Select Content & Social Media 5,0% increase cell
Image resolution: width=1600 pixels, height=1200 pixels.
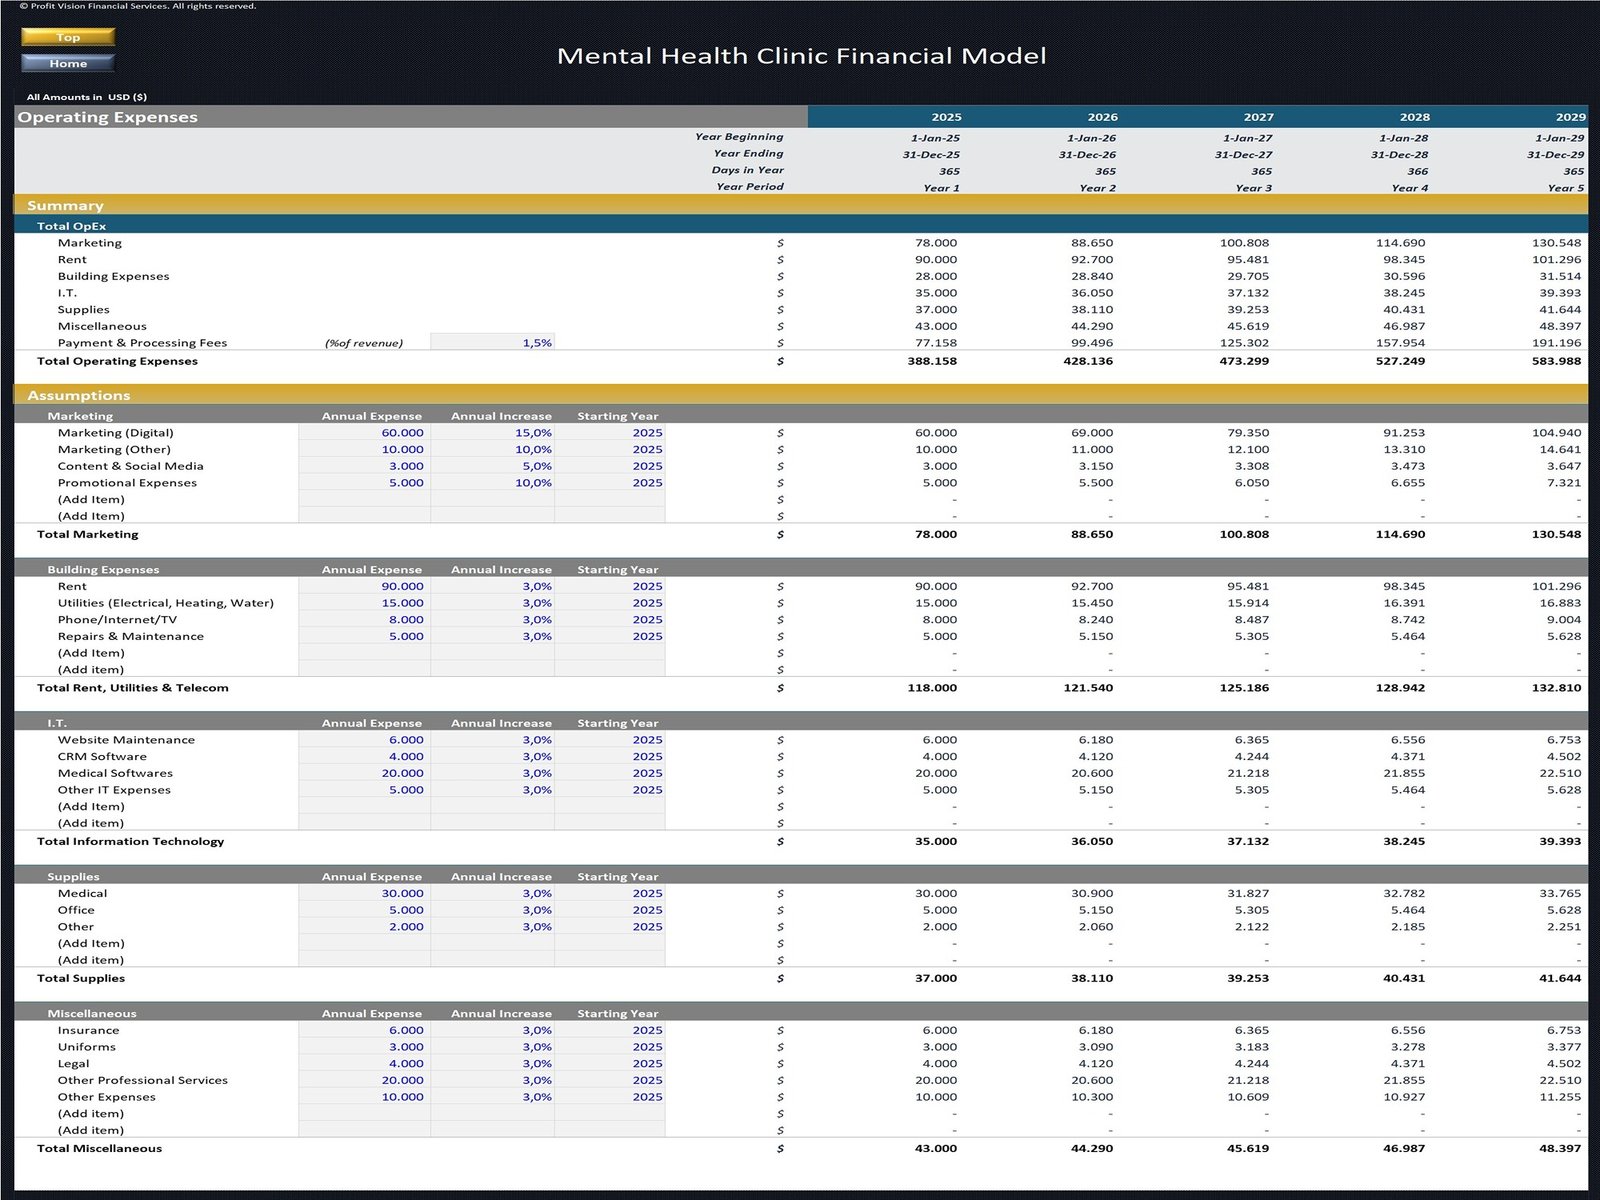coord(493,466)
